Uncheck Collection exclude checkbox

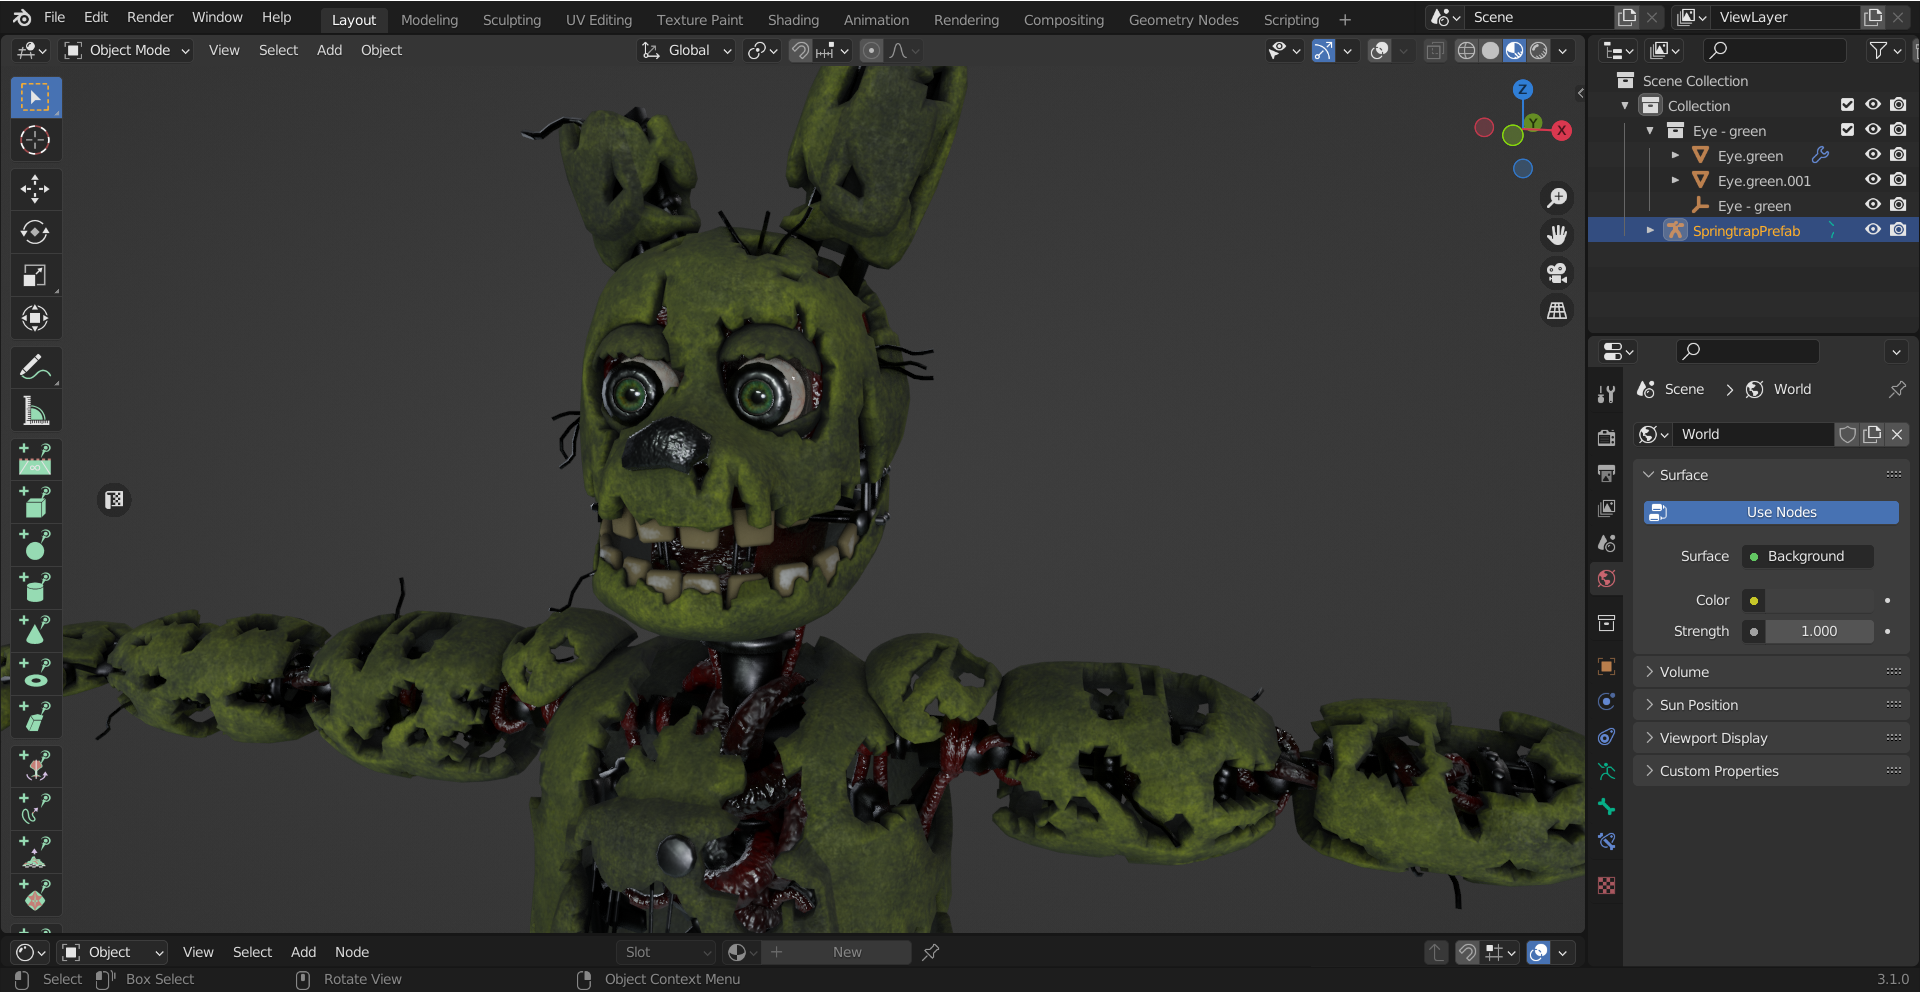1848,105
